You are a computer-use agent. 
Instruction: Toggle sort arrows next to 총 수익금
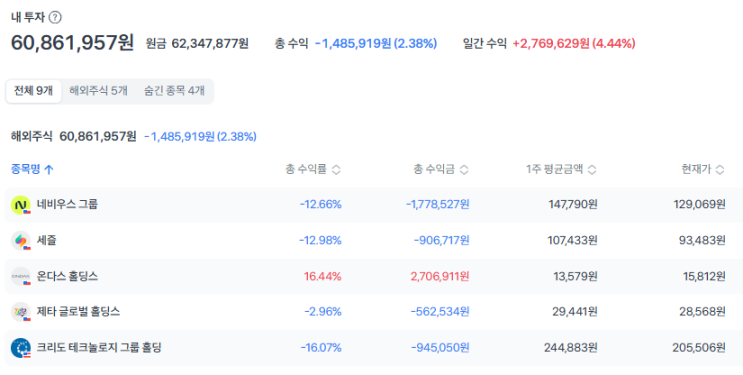click(x=464, y=170)
